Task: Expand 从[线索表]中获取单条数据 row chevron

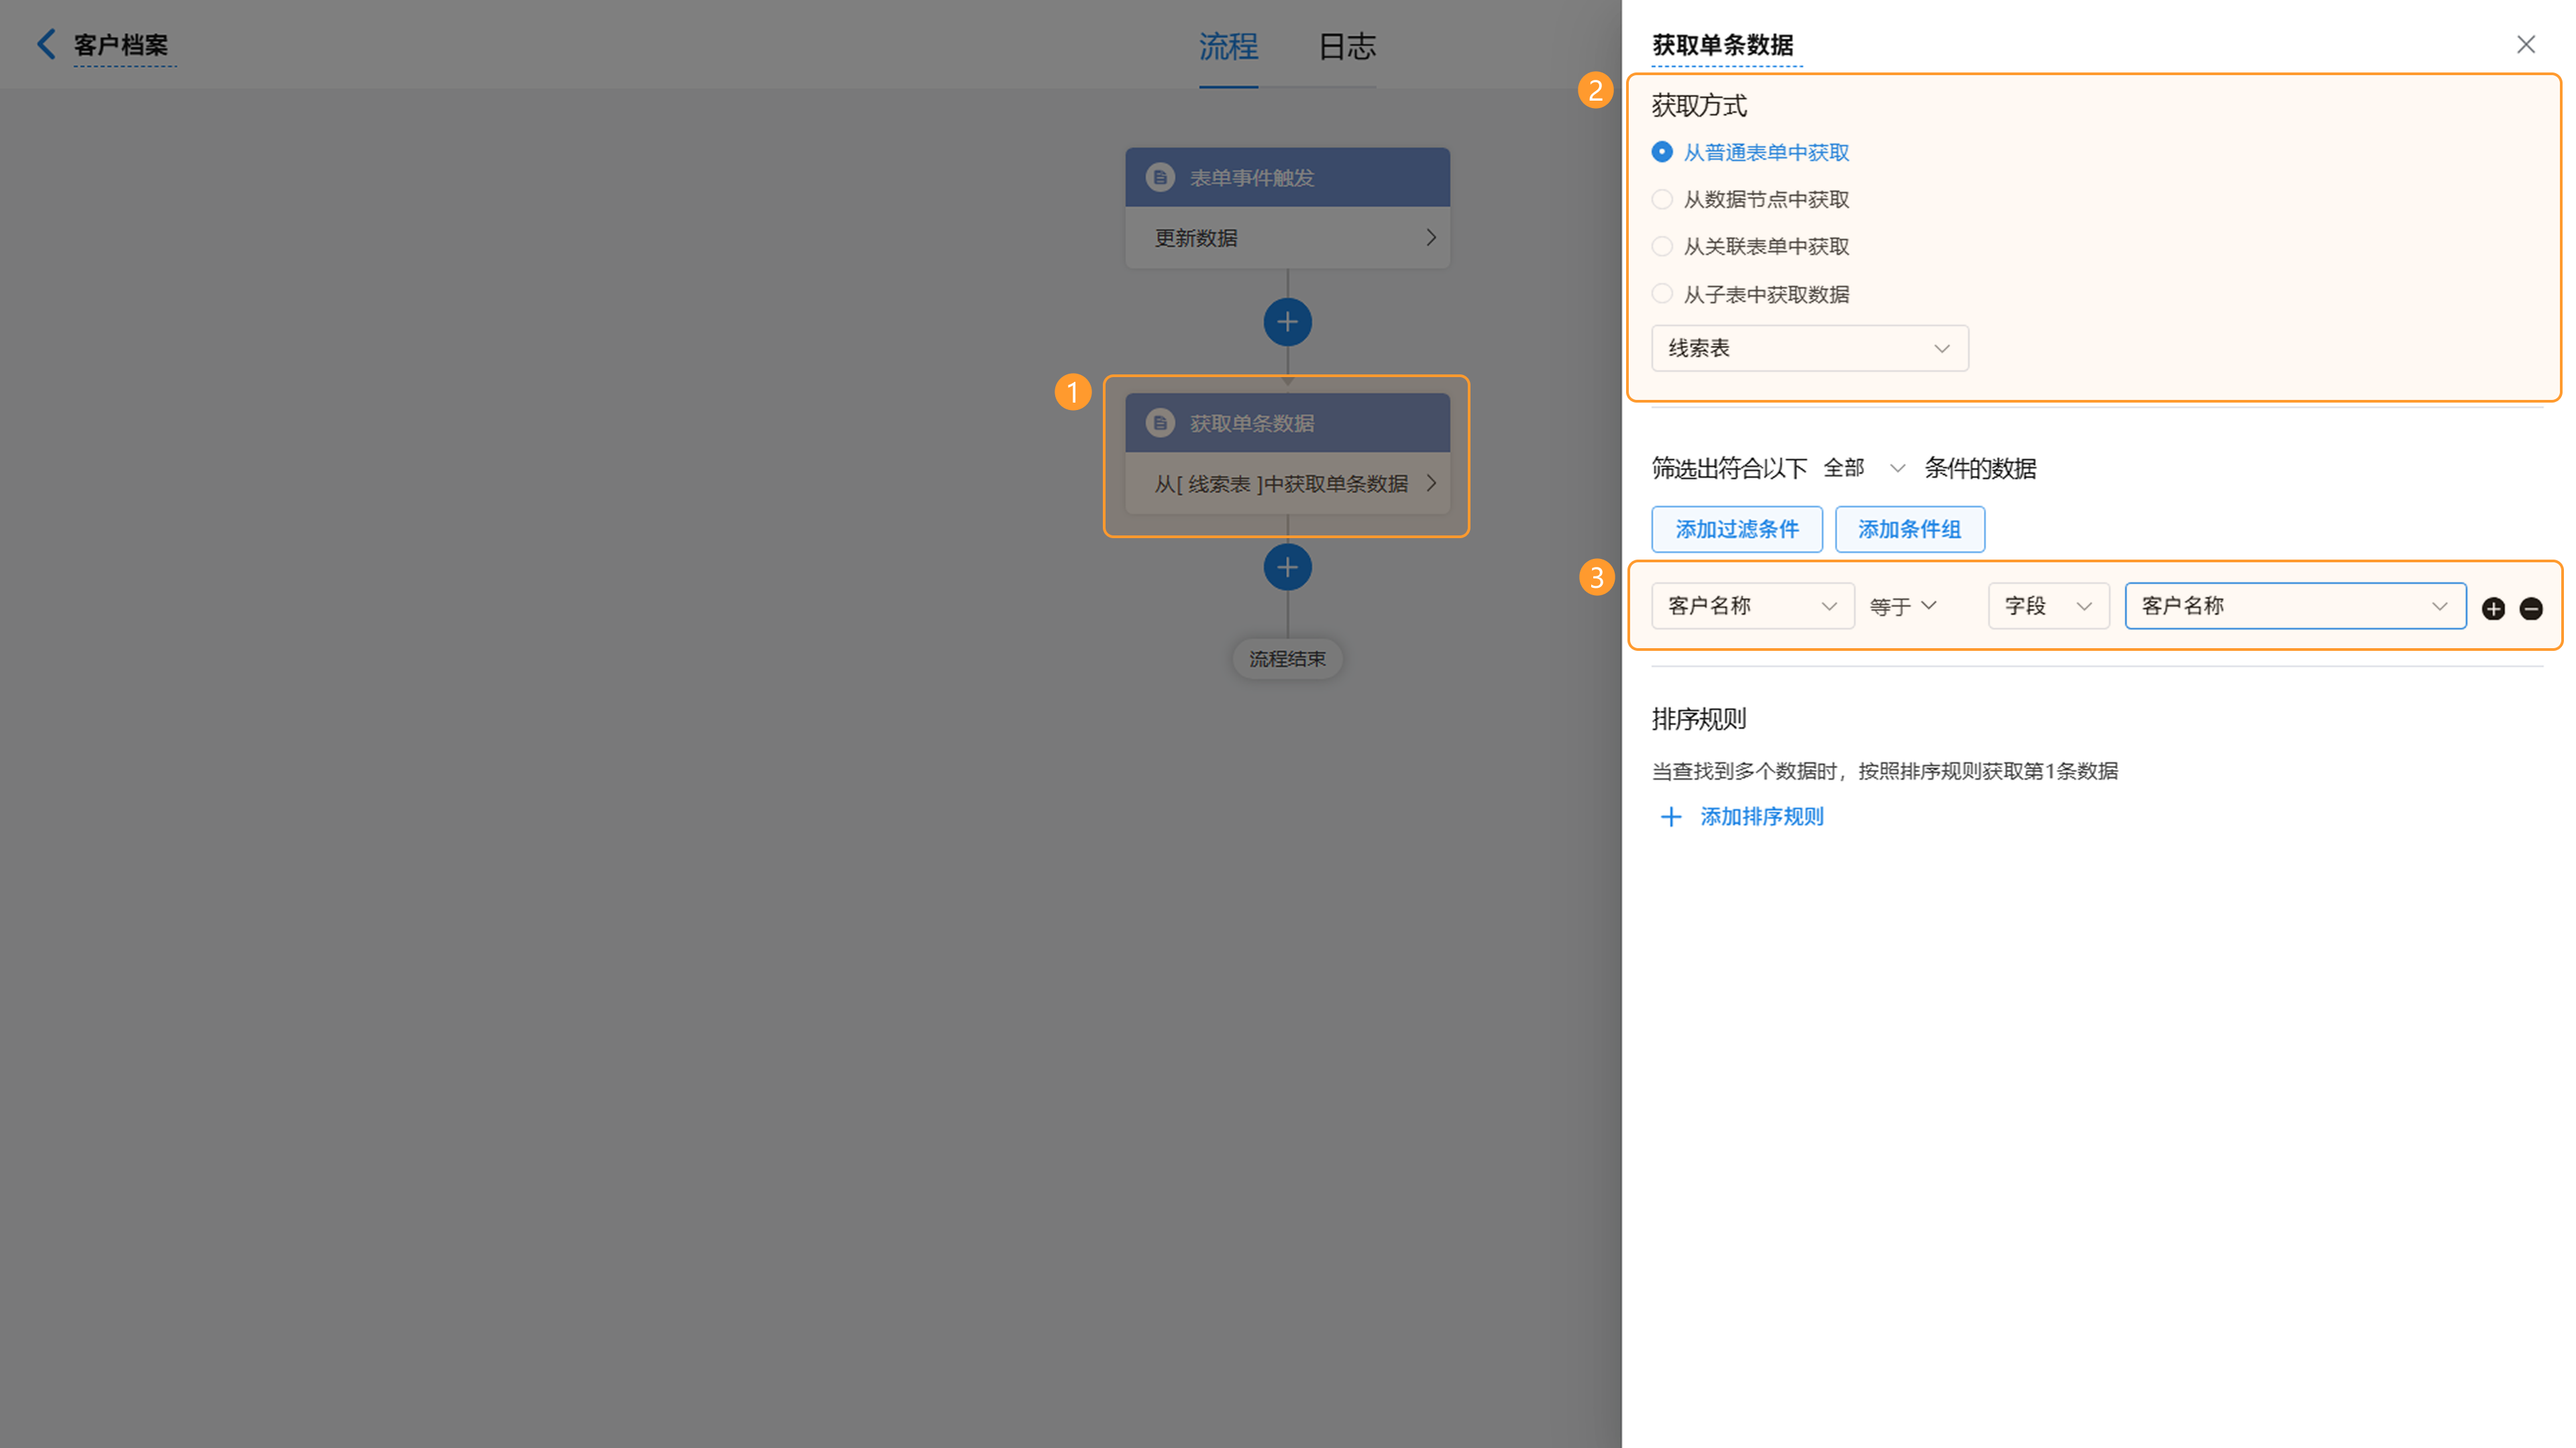Action: pos(1430,483)
